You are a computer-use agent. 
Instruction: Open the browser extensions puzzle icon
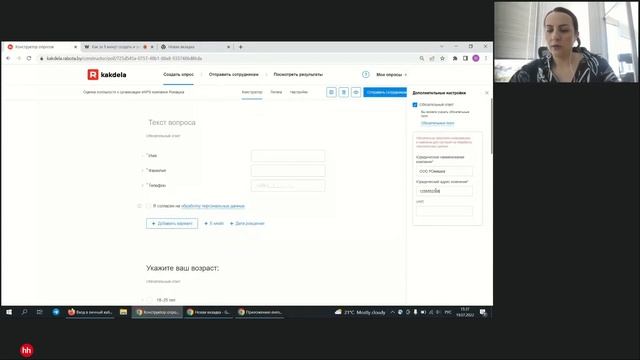pos(455,58)
